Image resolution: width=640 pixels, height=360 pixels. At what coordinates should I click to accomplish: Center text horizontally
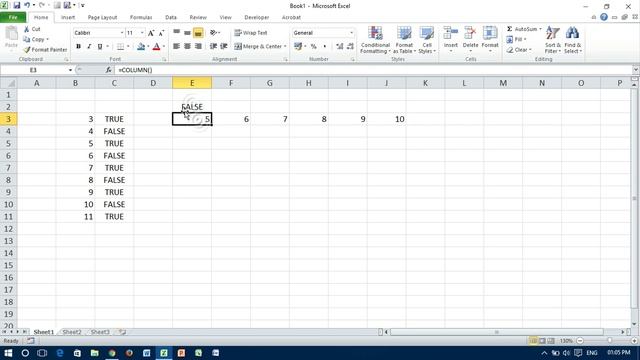[x=187, y=47]
